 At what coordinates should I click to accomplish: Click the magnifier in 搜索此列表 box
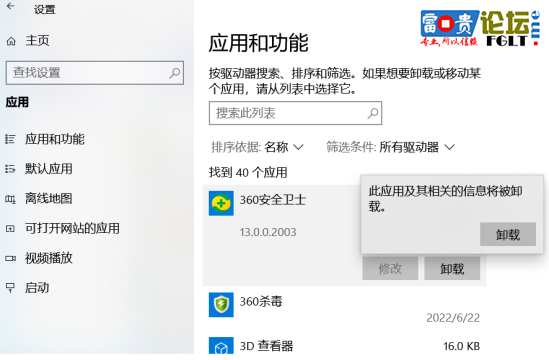[373, 113]
